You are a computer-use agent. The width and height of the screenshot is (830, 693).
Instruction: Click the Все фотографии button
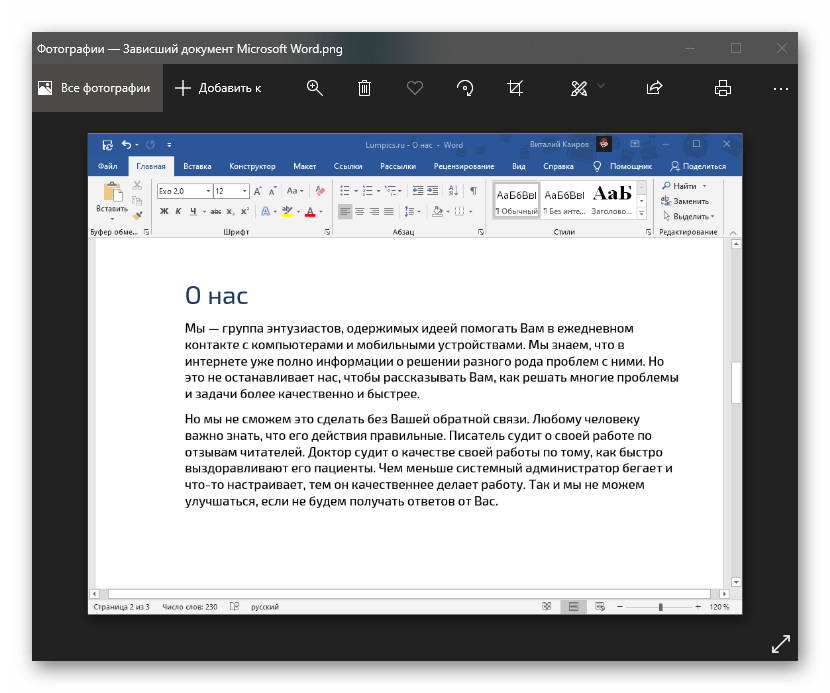click(94, 88)
